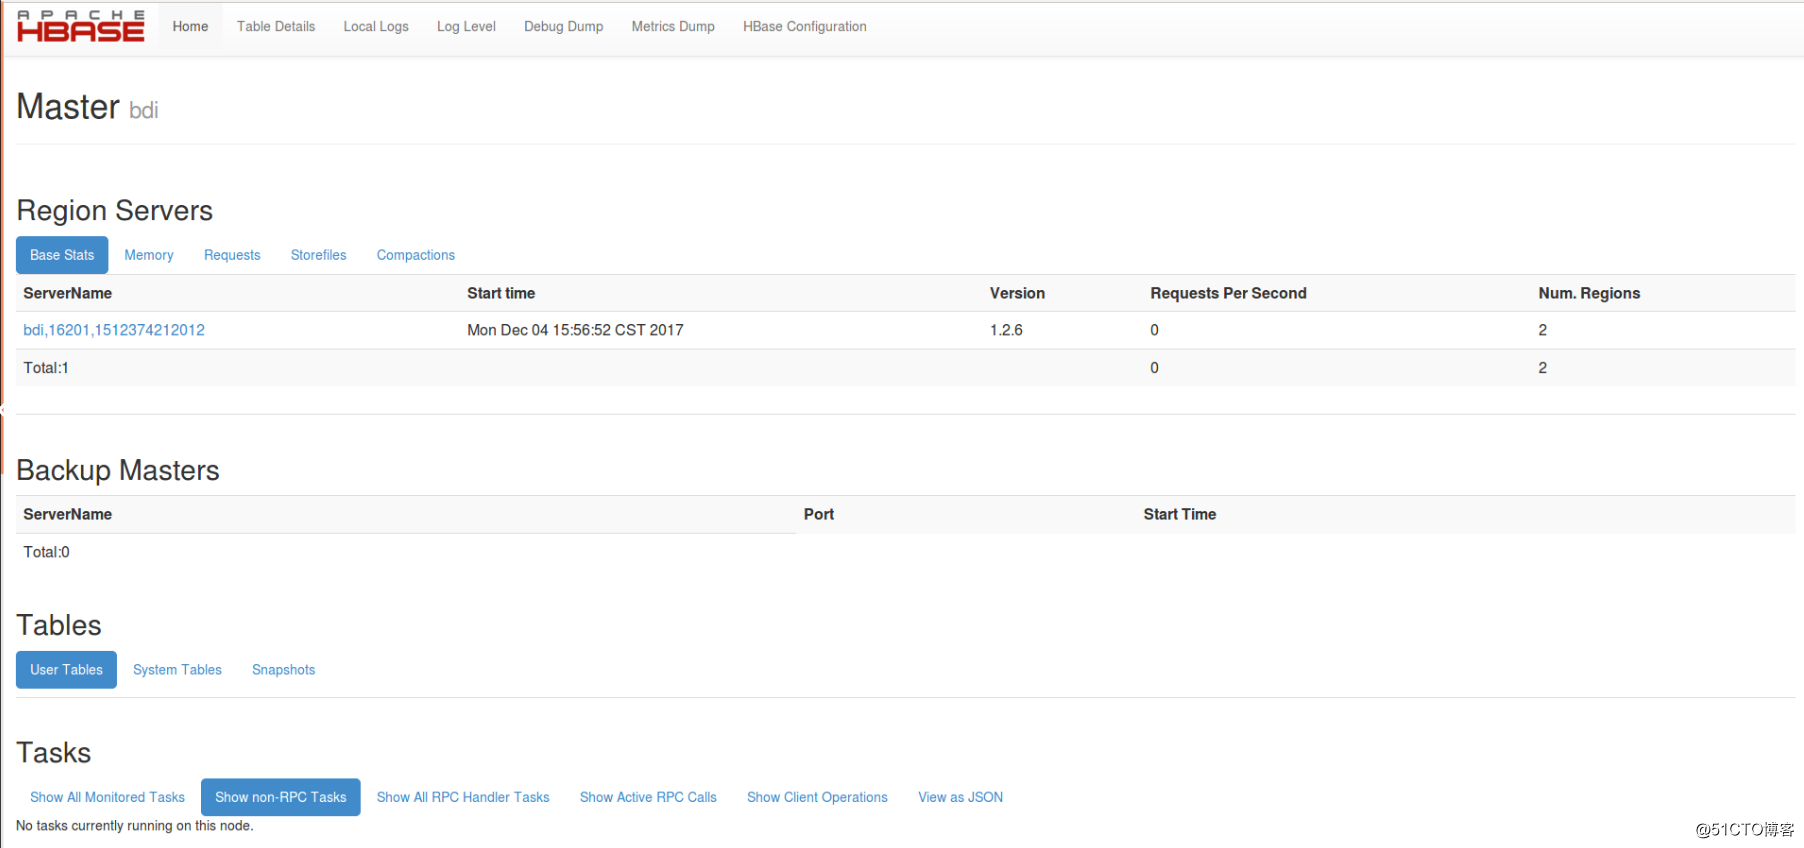This screenshot has width=1804, height=848.
Task: Select Show non-RPC Tasks
Action: tap(281, 797)
